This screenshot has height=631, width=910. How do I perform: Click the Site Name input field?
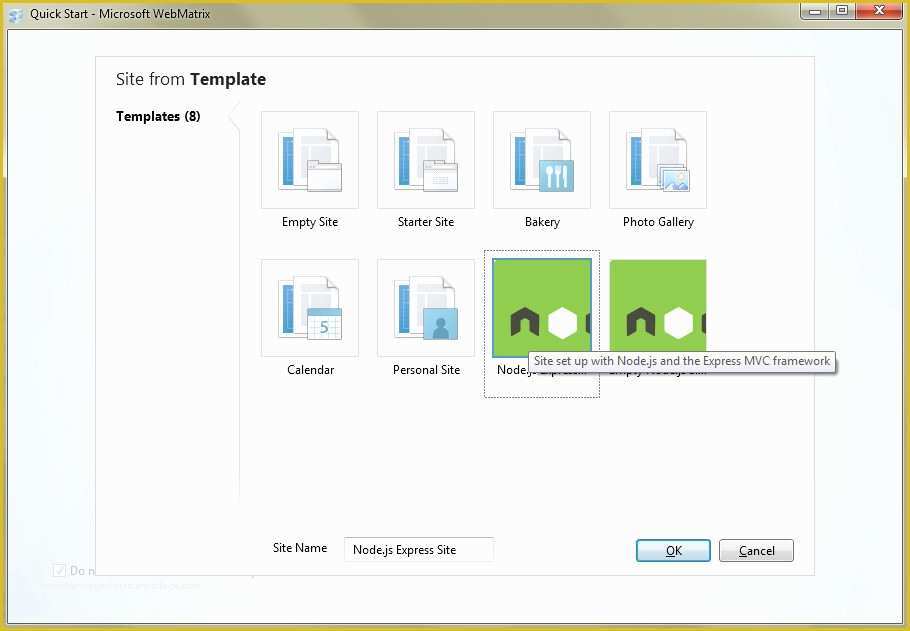point(418,549)
